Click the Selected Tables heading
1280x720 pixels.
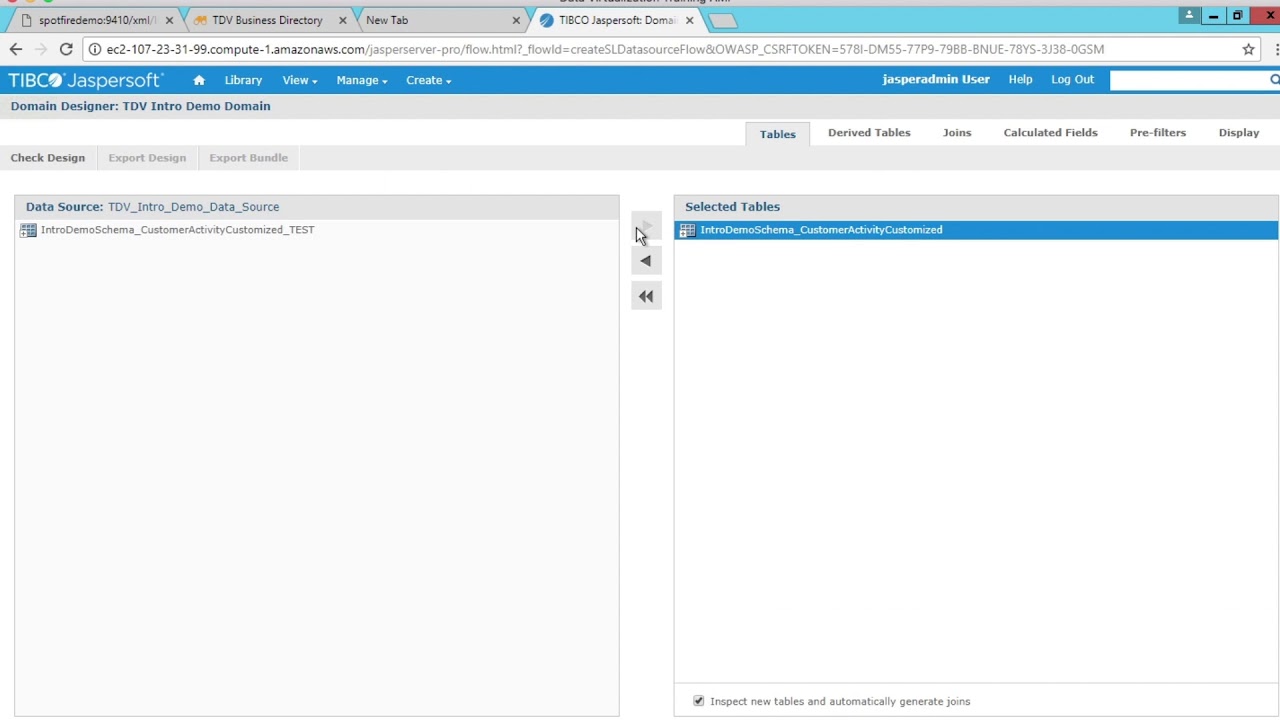[732, 207]
